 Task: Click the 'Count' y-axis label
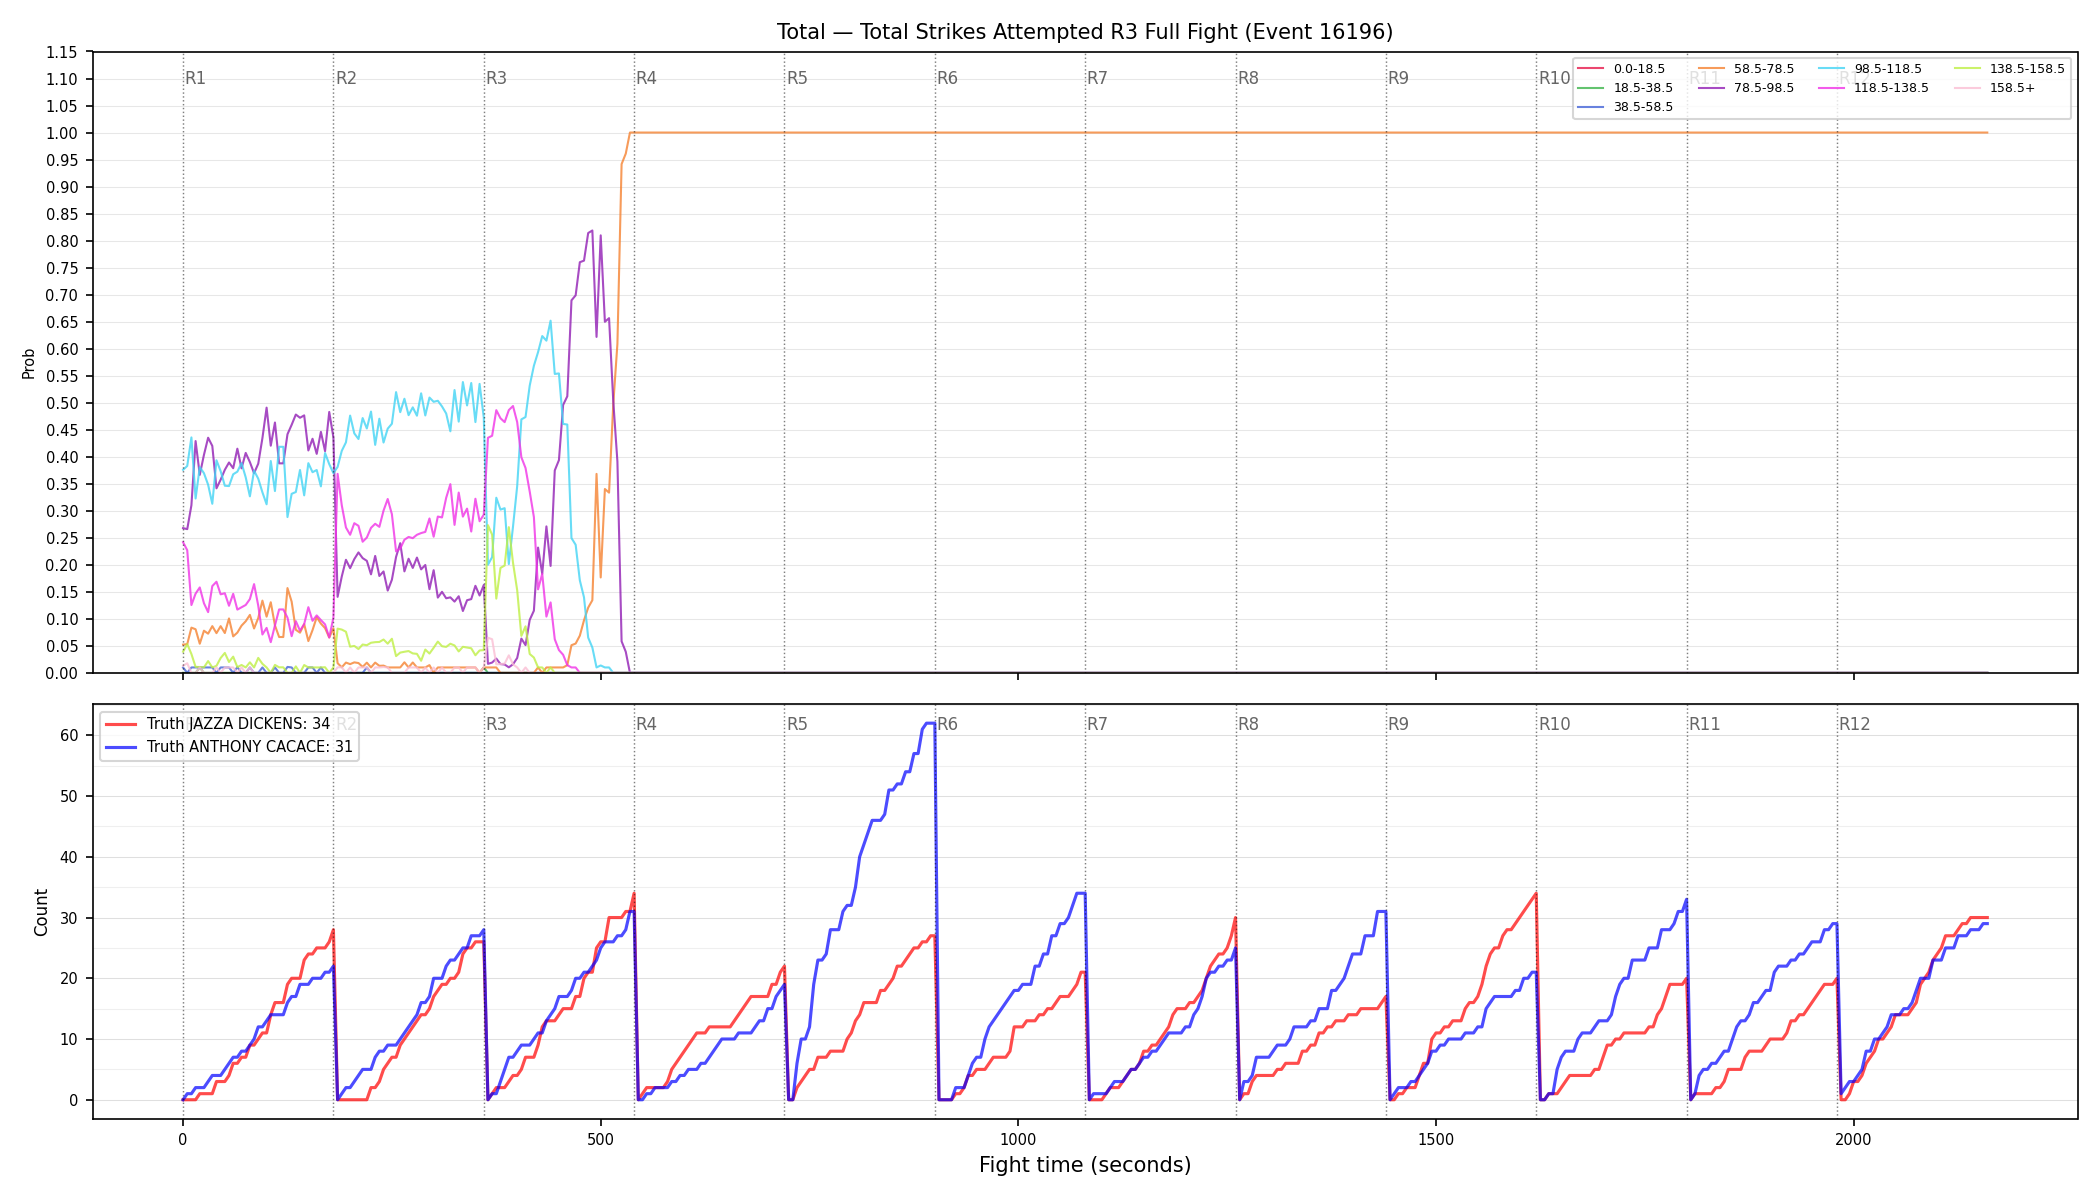point(41,912)
